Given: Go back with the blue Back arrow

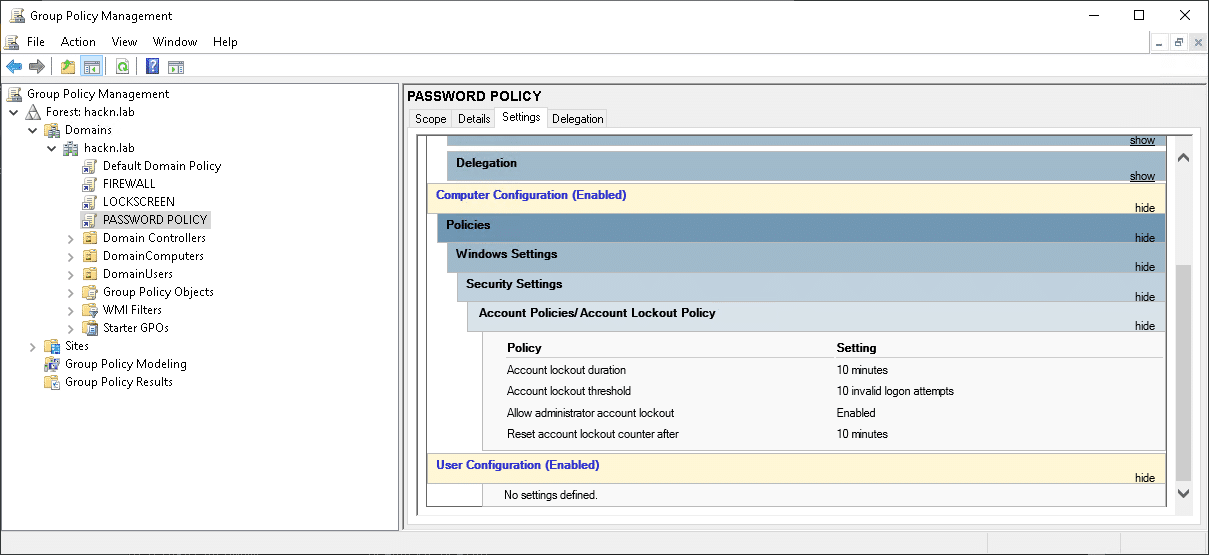Looking at the screenshot, I should [14, 67].
